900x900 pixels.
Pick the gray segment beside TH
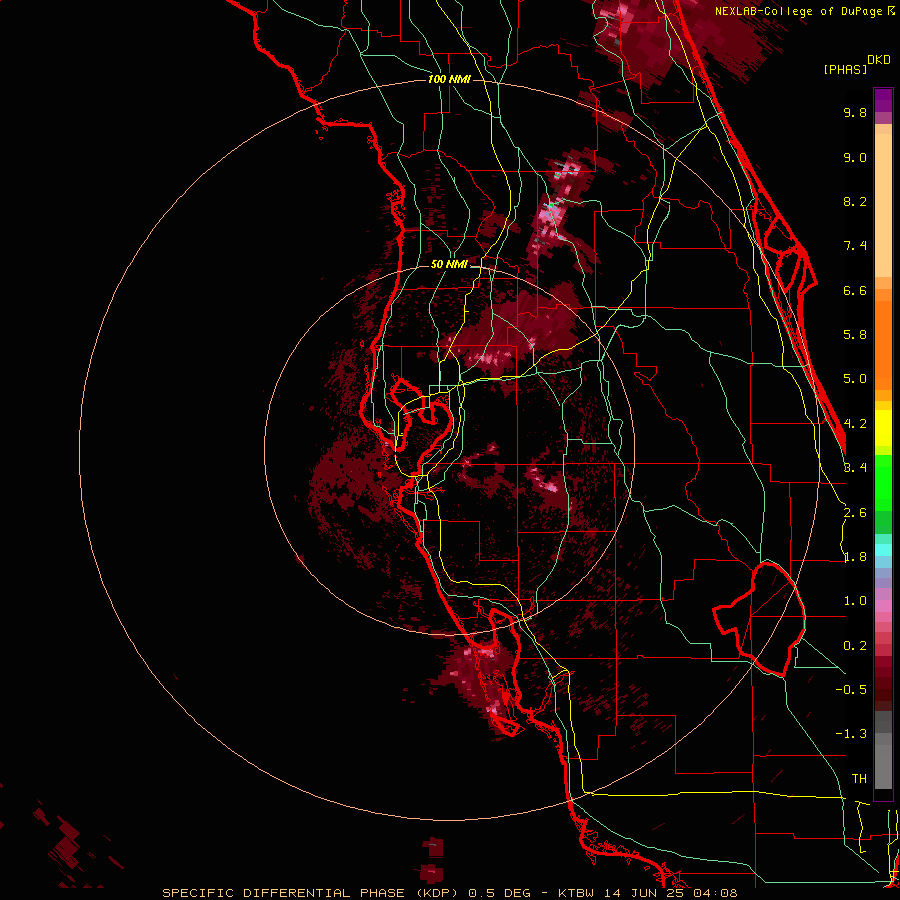tap(883, 766)
